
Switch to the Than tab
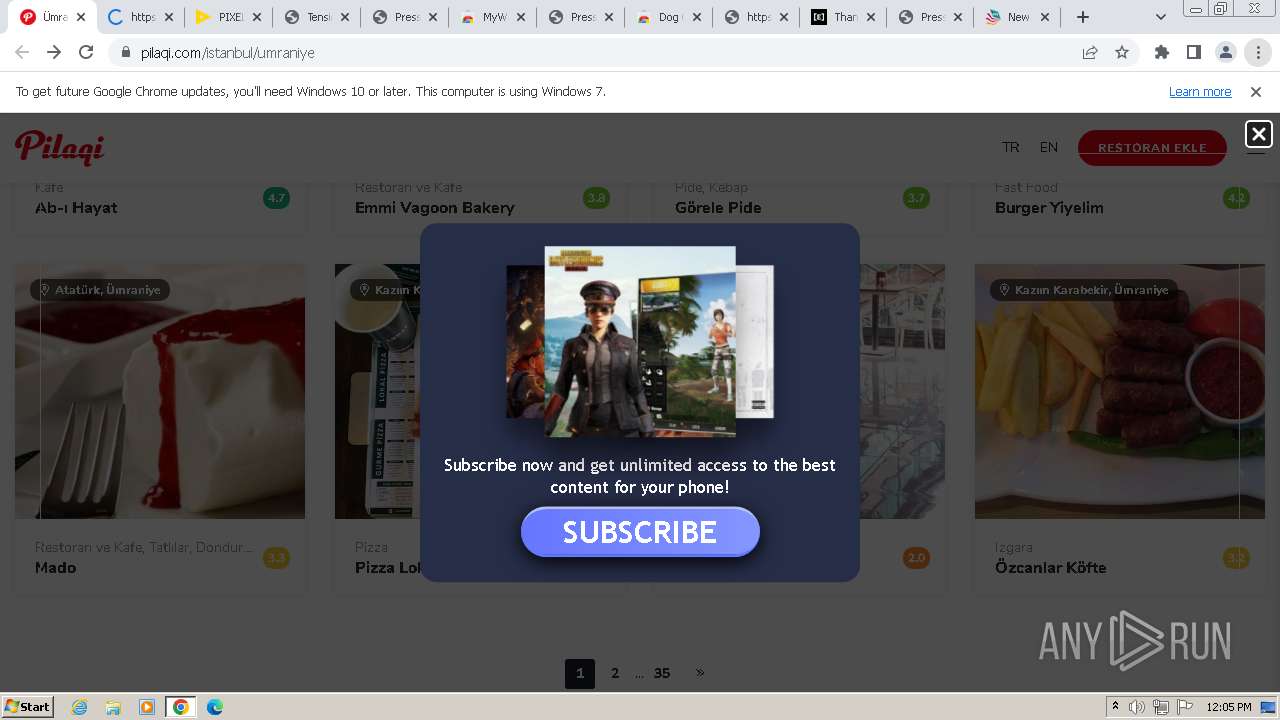click(836, 17)
